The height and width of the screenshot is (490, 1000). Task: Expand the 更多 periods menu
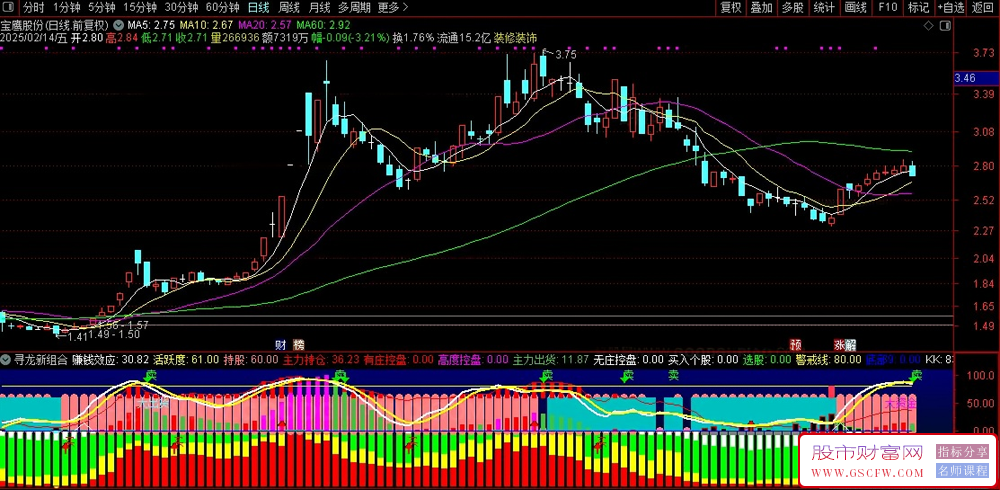392,7
